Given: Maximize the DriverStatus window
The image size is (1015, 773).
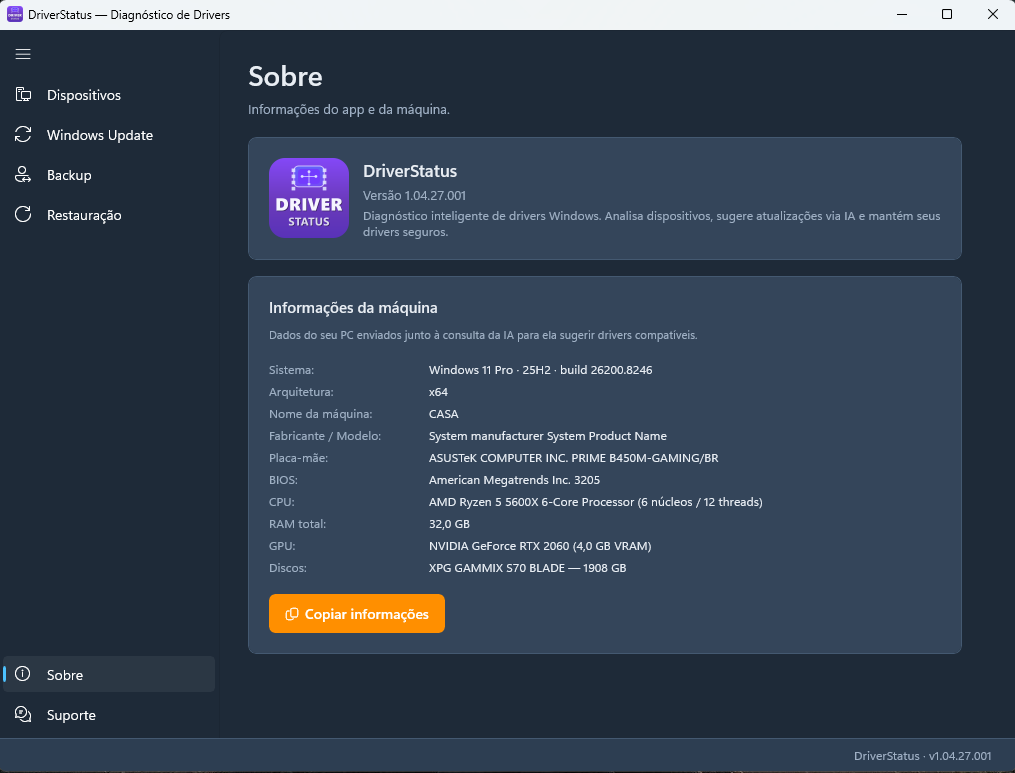Looking at the screenshot, I should [946, 14].
